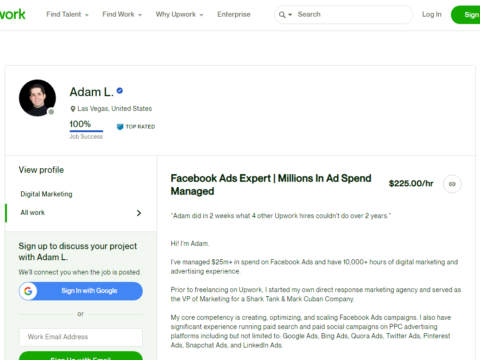This screenshot has width=480, height=360.
Task: Click Sign In with Google button
Action: 81,291
